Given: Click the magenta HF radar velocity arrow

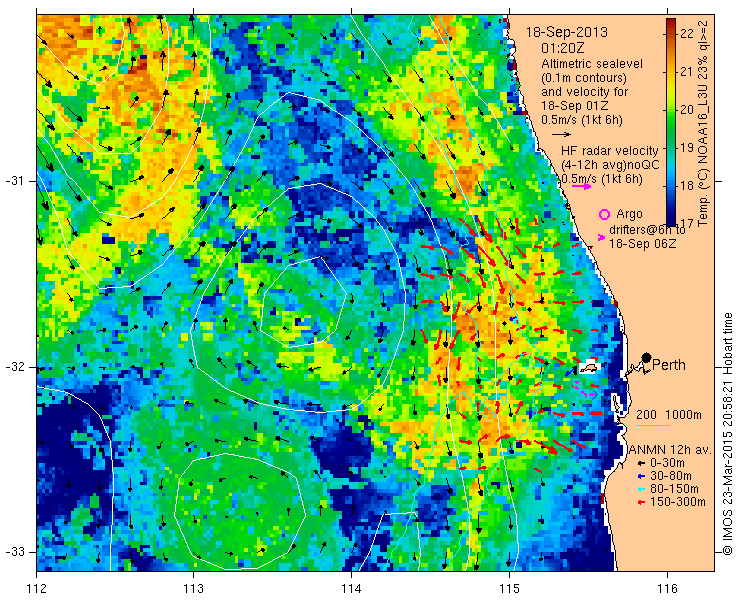Looking at the screenshot, I should 581,186.
